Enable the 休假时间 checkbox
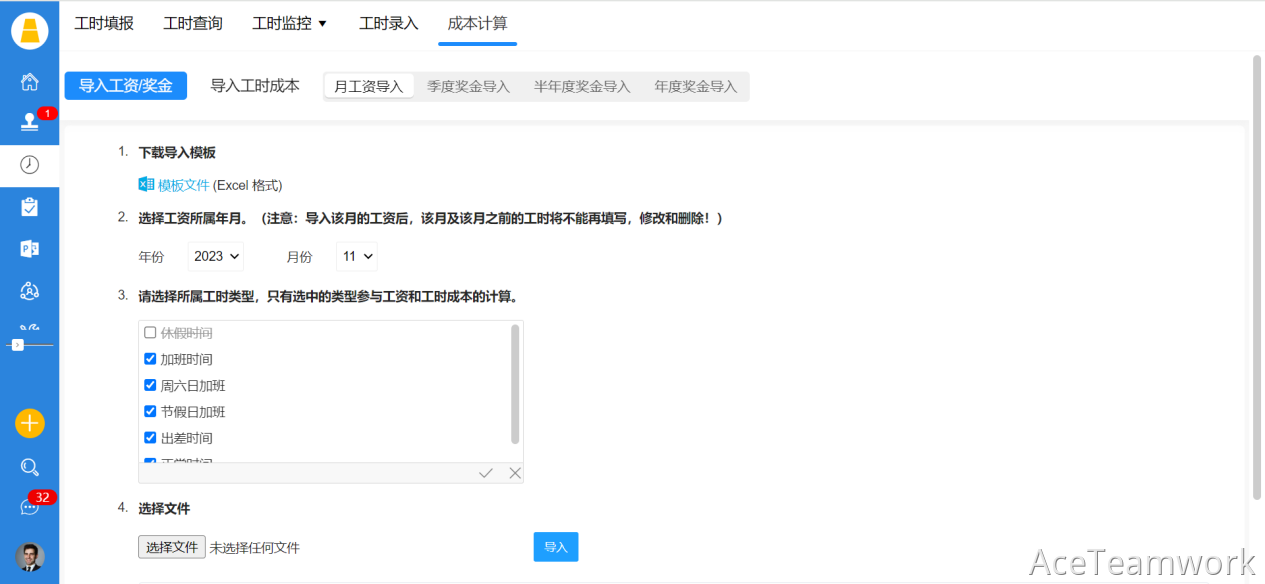1265x584 pixels. [150, 333]
